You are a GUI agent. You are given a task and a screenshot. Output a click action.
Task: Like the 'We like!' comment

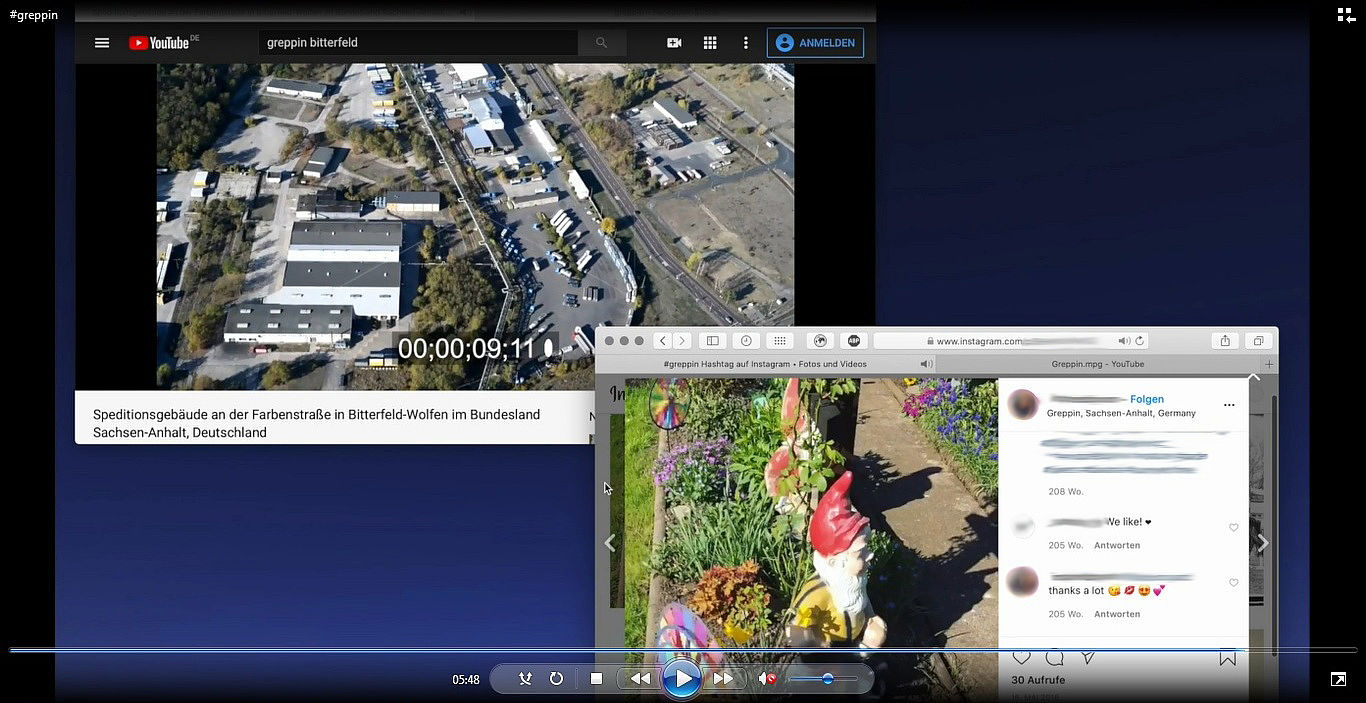pos(1233,527)
